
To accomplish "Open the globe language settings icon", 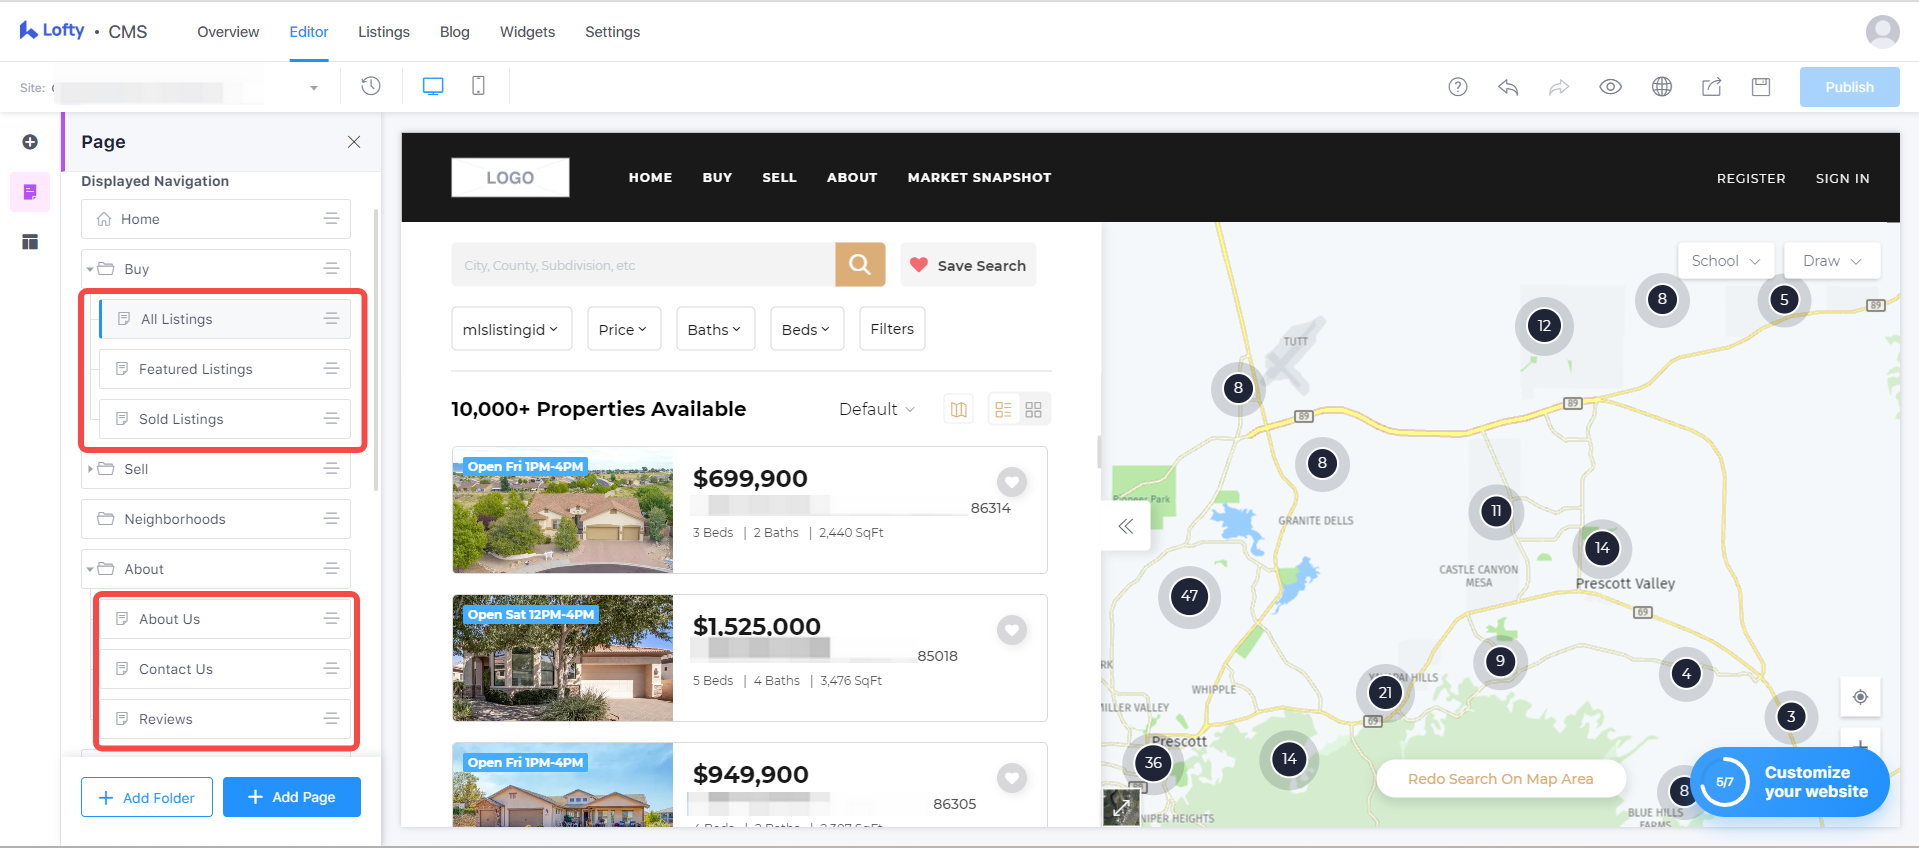I will coord(1662,87).
